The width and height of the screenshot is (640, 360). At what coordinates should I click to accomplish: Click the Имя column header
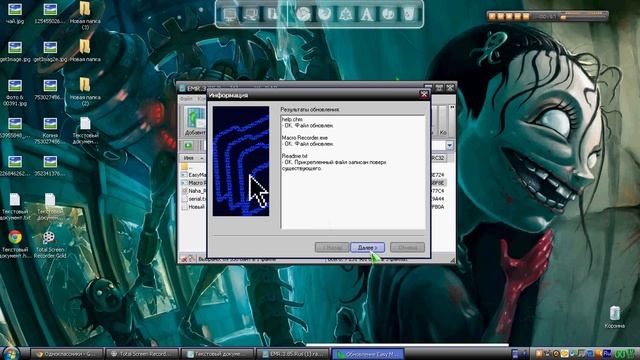coord(193,158)
